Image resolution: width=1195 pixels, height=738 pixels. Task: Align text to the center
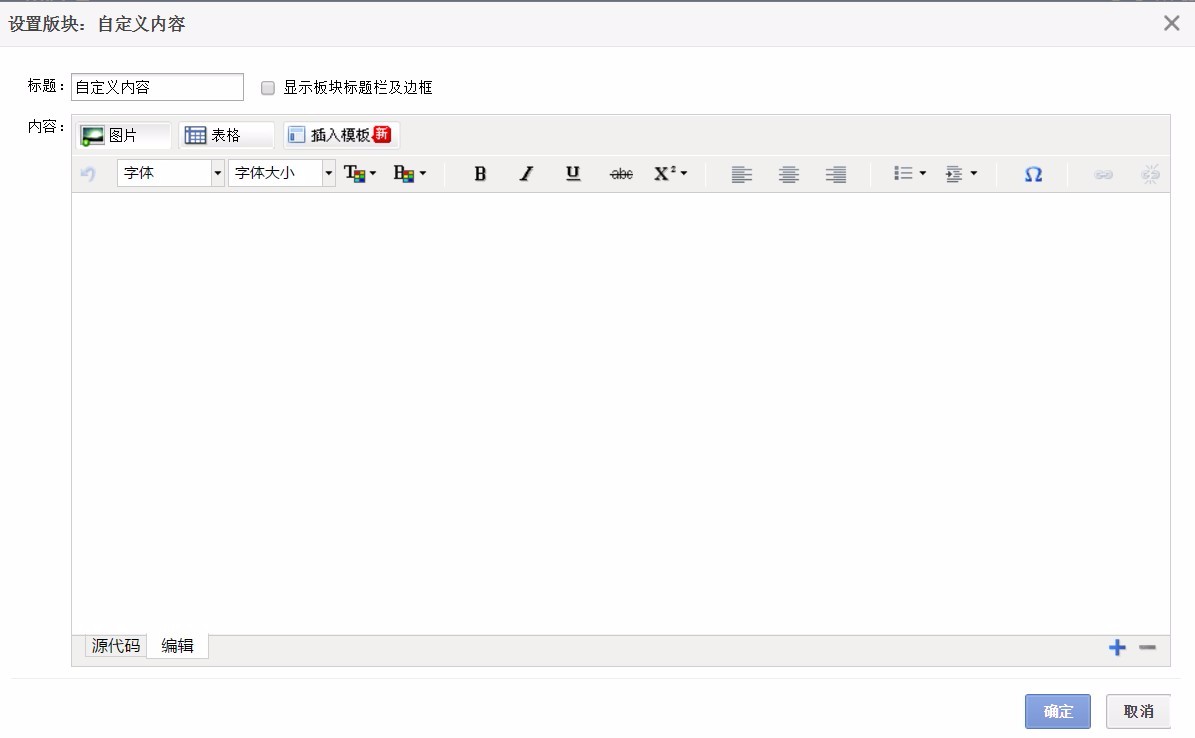click(789, 173)
